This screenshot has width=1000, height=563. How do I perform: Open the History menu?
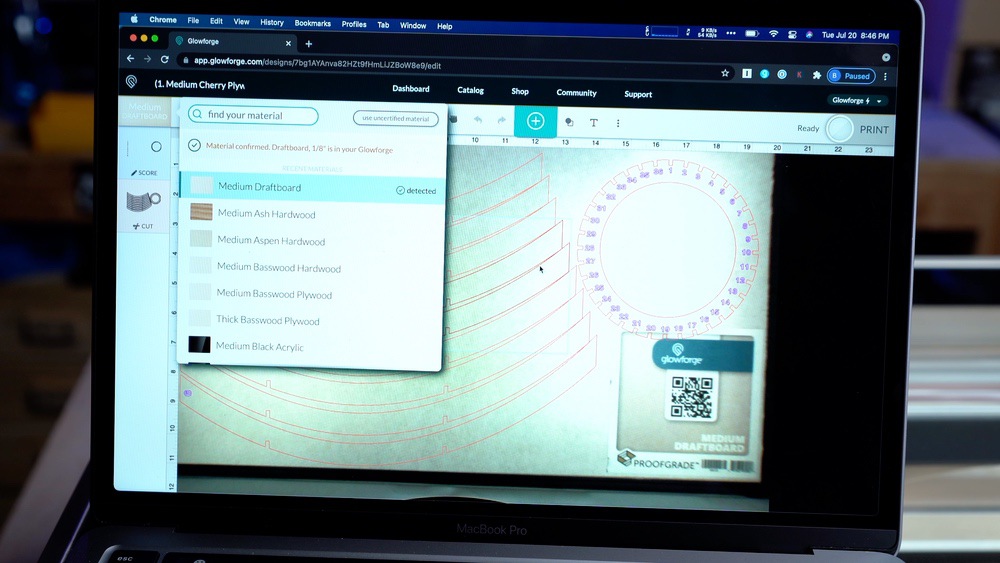[272, 22]
